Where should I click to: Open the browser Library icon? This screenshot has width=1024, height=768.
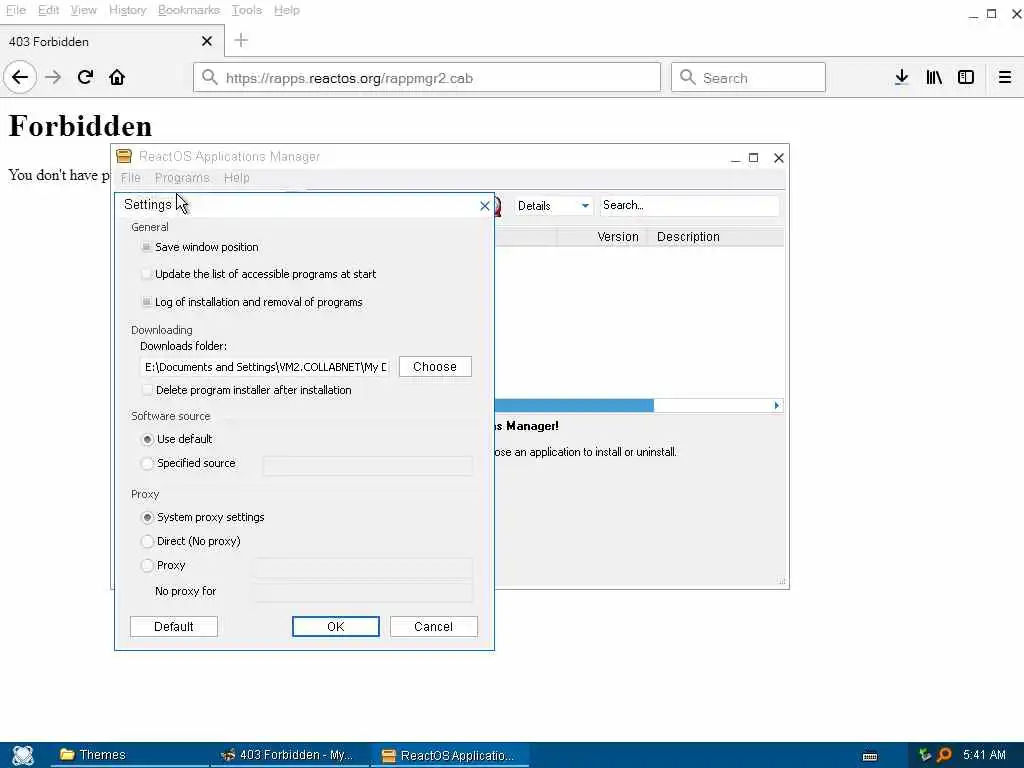(x=934, y=78)
